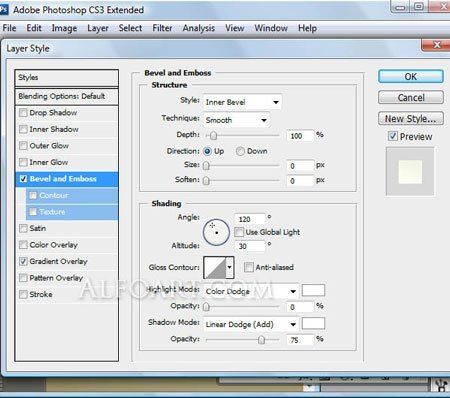Enable the Texture checkbox
The image size is (450, 398).
[33, 212]
